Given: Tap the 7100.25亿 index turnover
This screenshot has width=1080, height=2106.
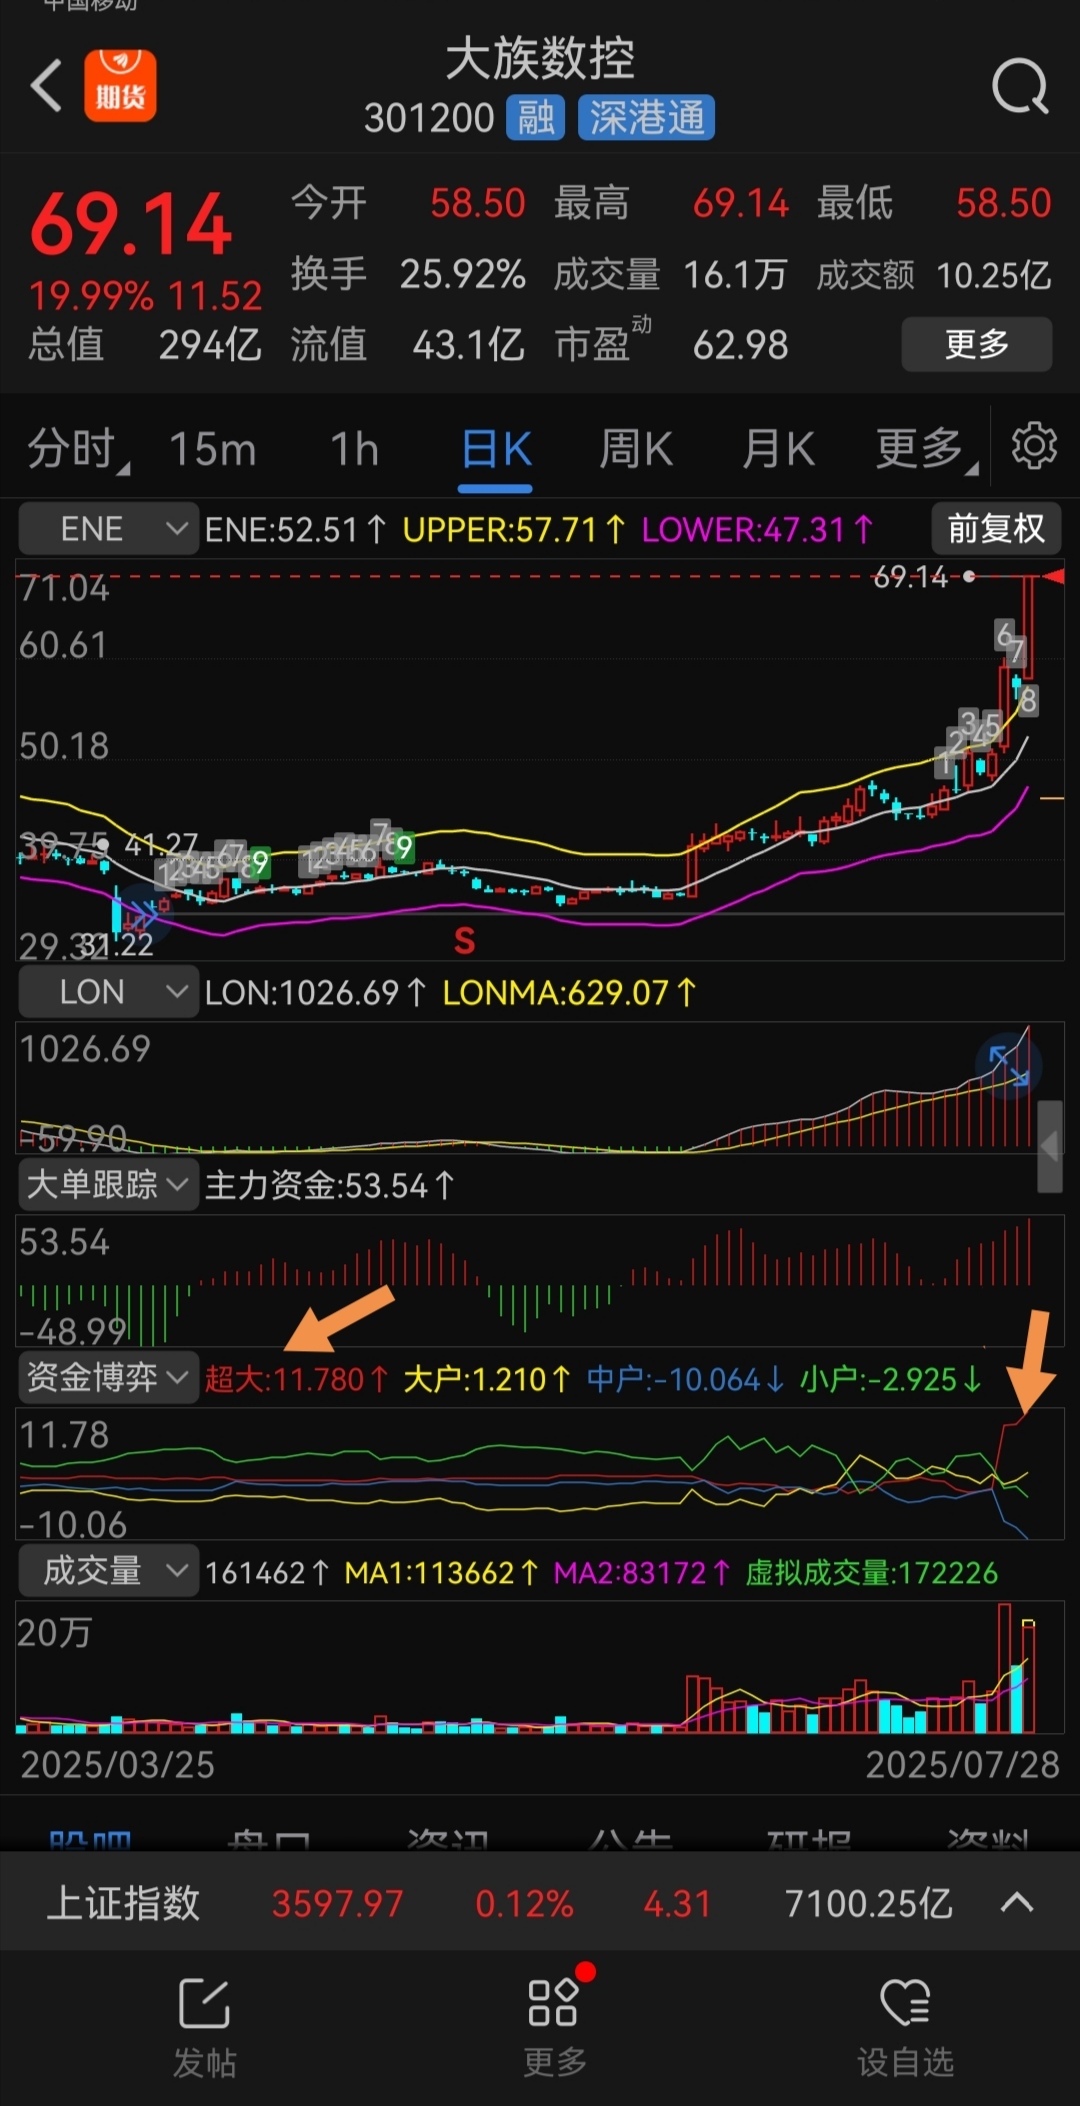Looking at the screenshot, I should point(869,1904).
